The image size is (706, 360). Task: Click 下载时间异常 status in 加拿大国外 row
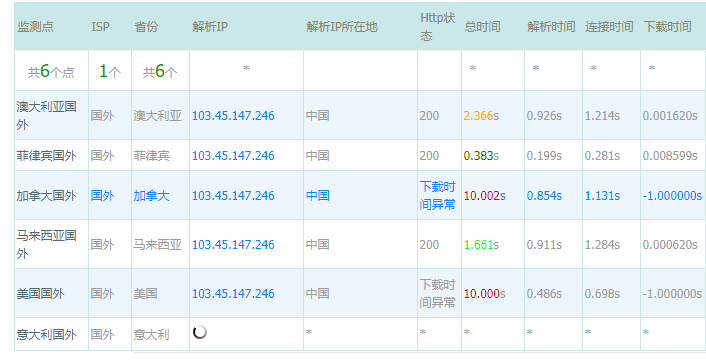click(438, 196)
